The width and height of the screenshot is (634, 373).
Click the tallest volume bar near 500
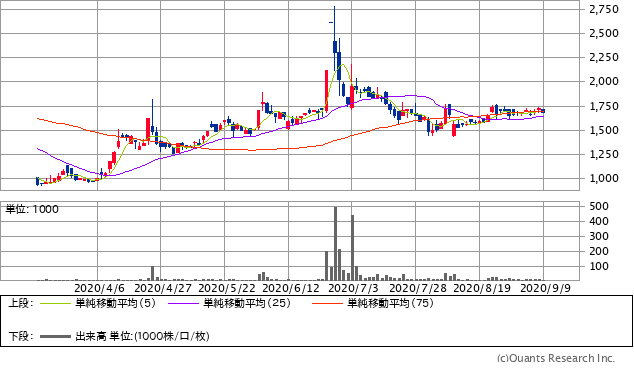[x=336, y=244]
